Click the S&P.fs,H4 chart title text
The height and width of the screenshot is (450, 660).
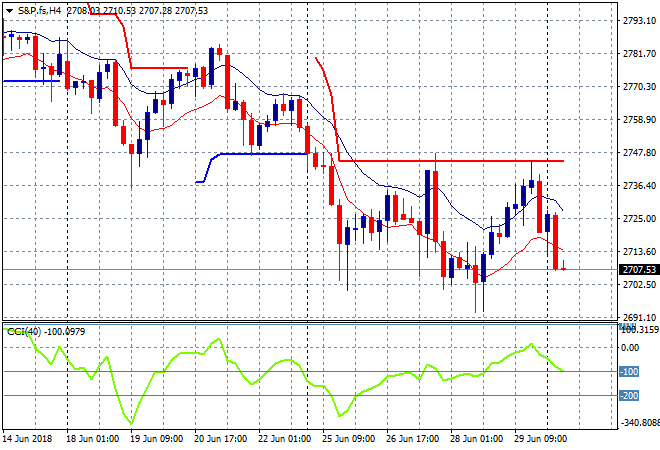(x=40, y=11)
